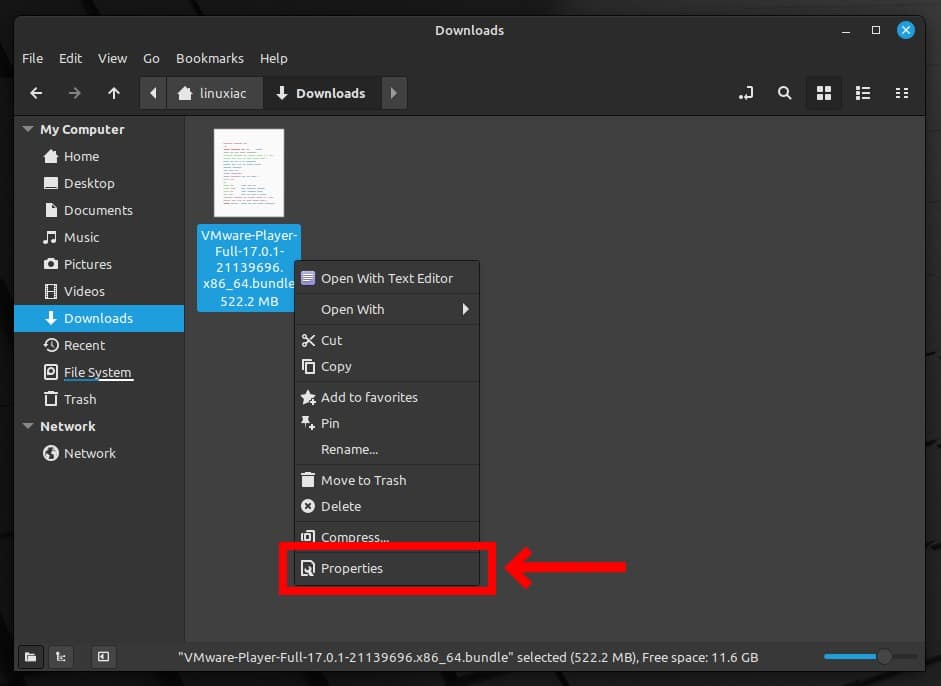Open the Help menu
Screen dimensions: 941x686
[274, 58]
